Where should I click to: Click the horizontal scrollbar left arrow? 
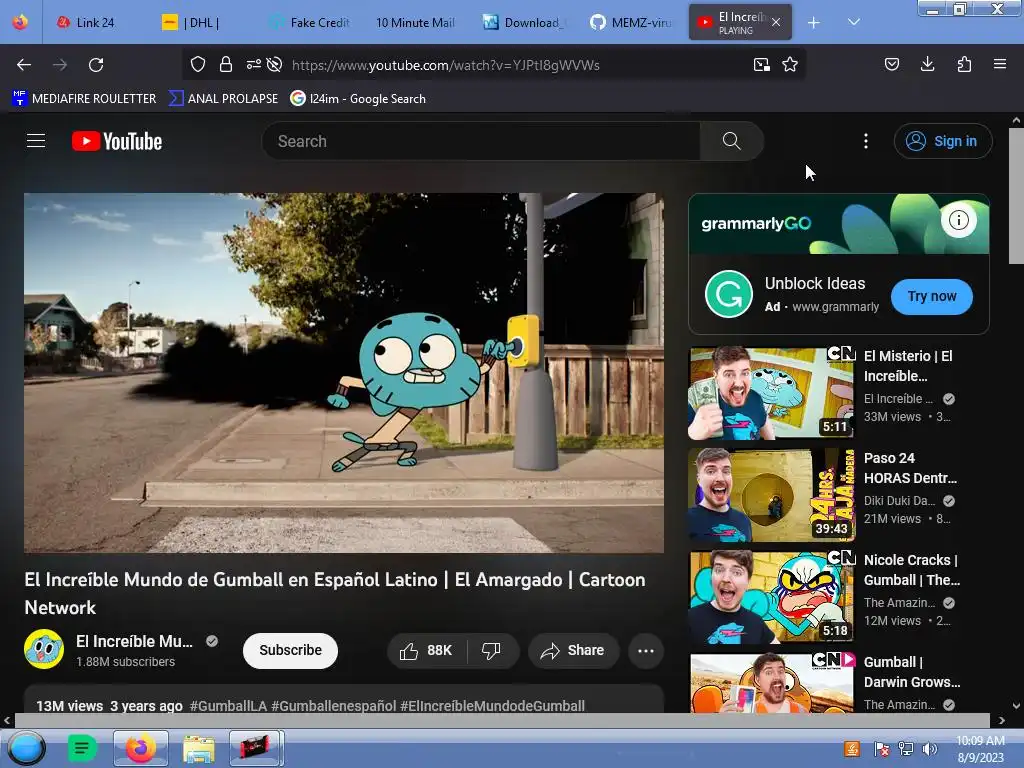click(x=7, y=720)
